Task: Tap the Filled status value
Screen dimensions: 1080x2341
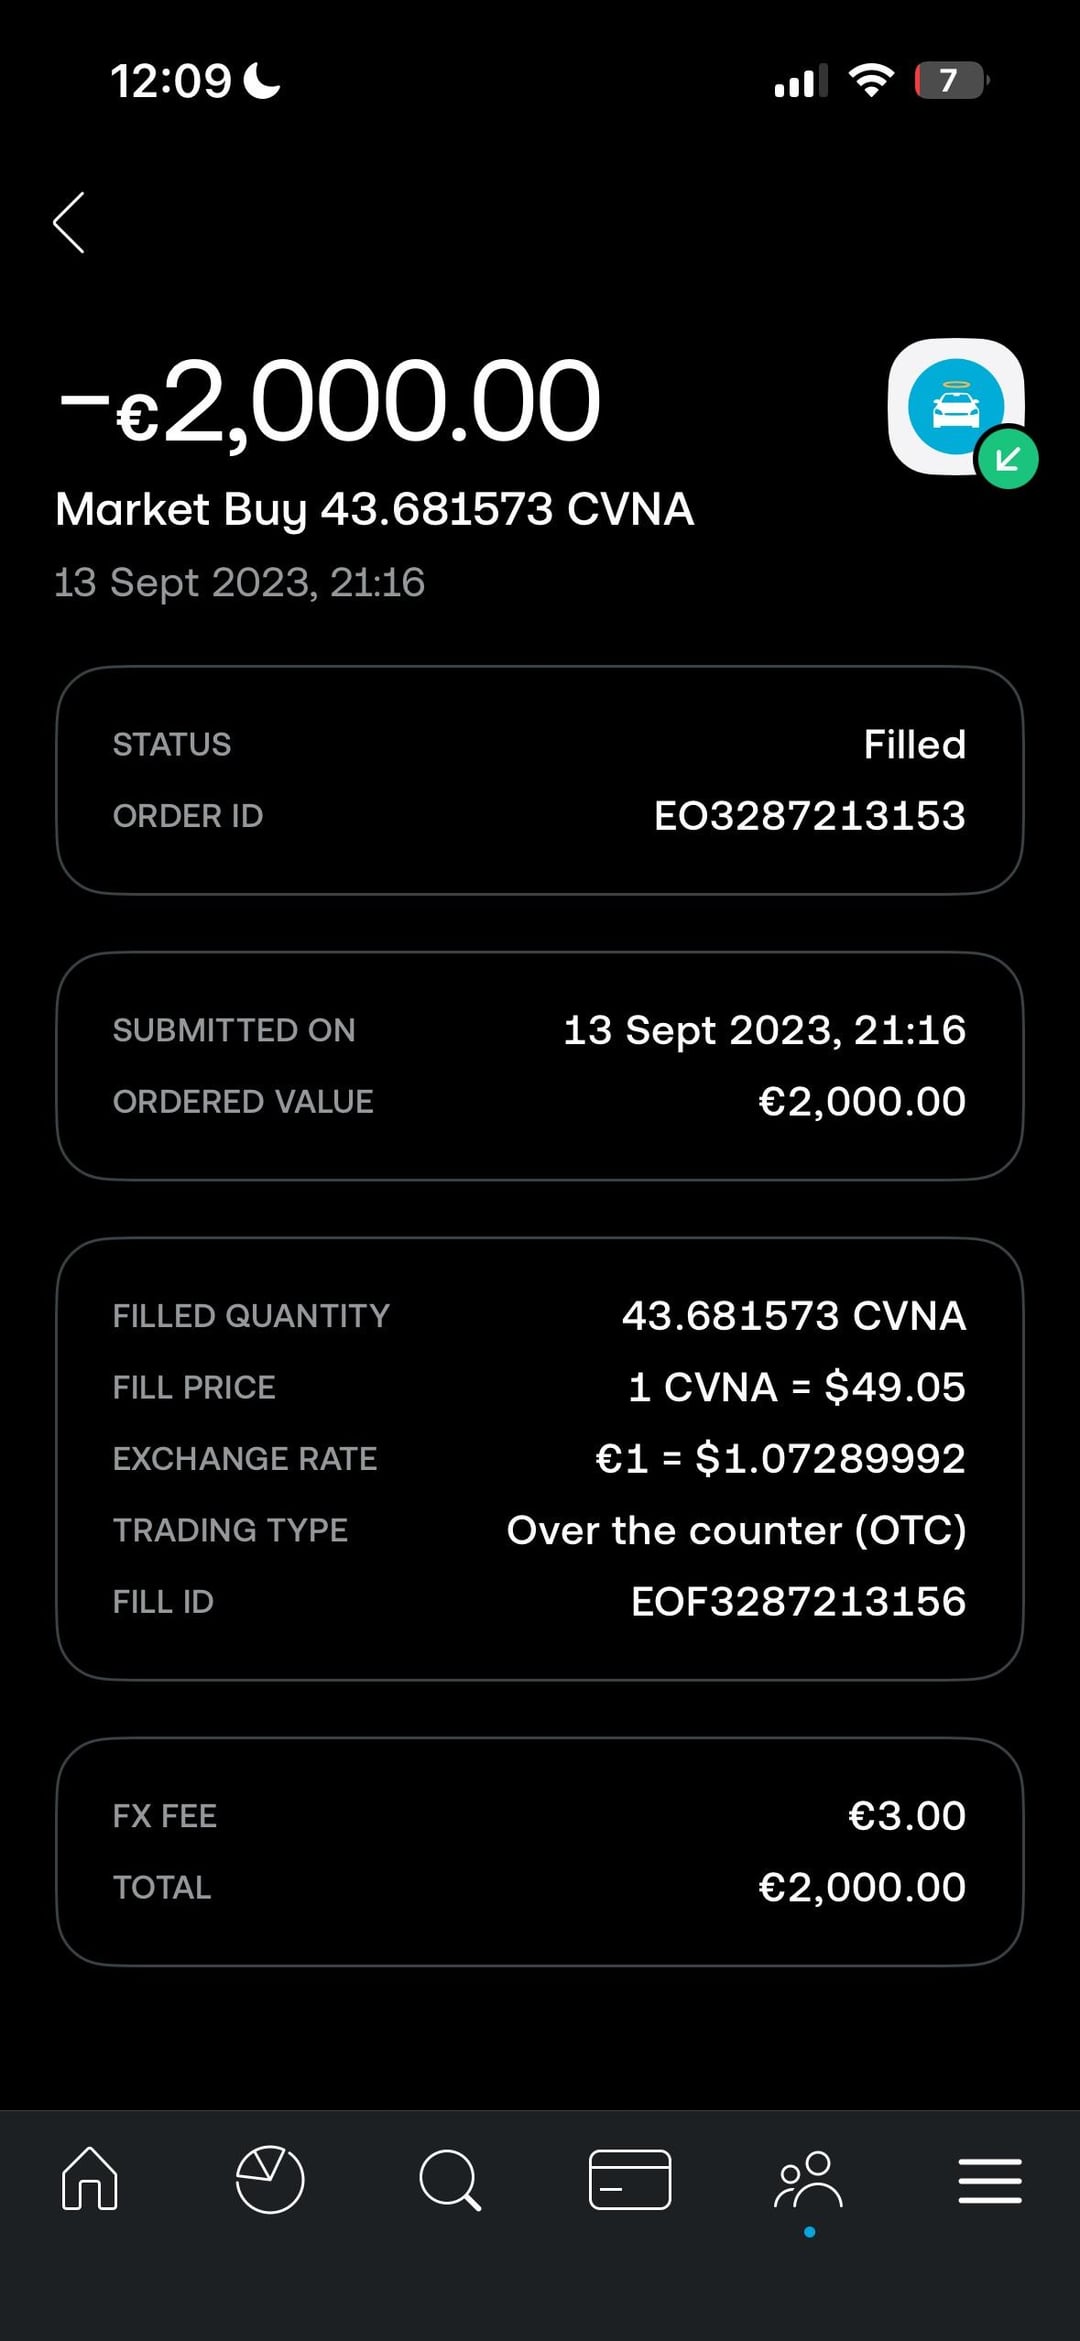Action: [914, 745]
